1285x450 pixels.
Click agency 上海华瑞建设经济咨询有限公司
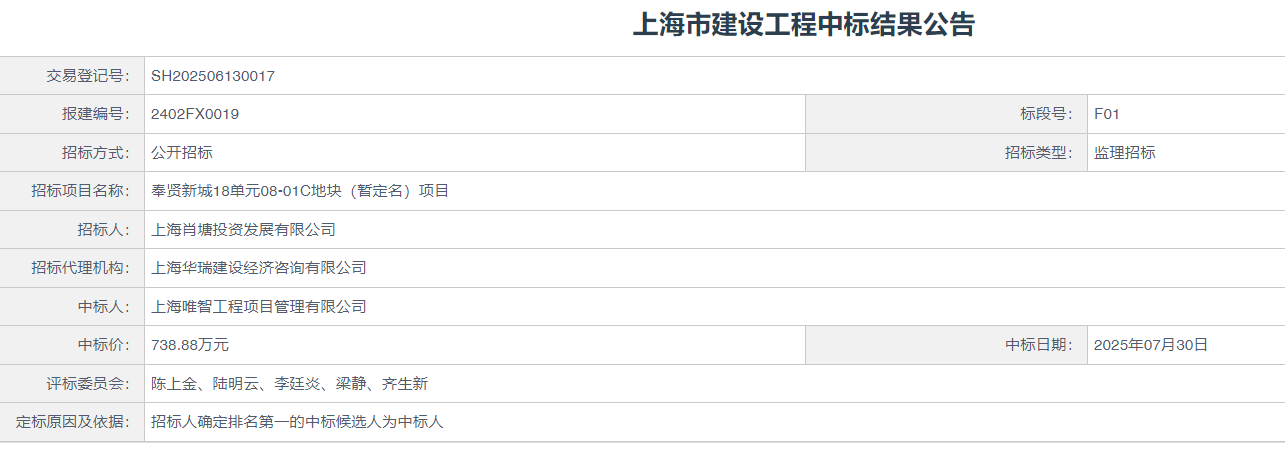(x=259, y=268)
